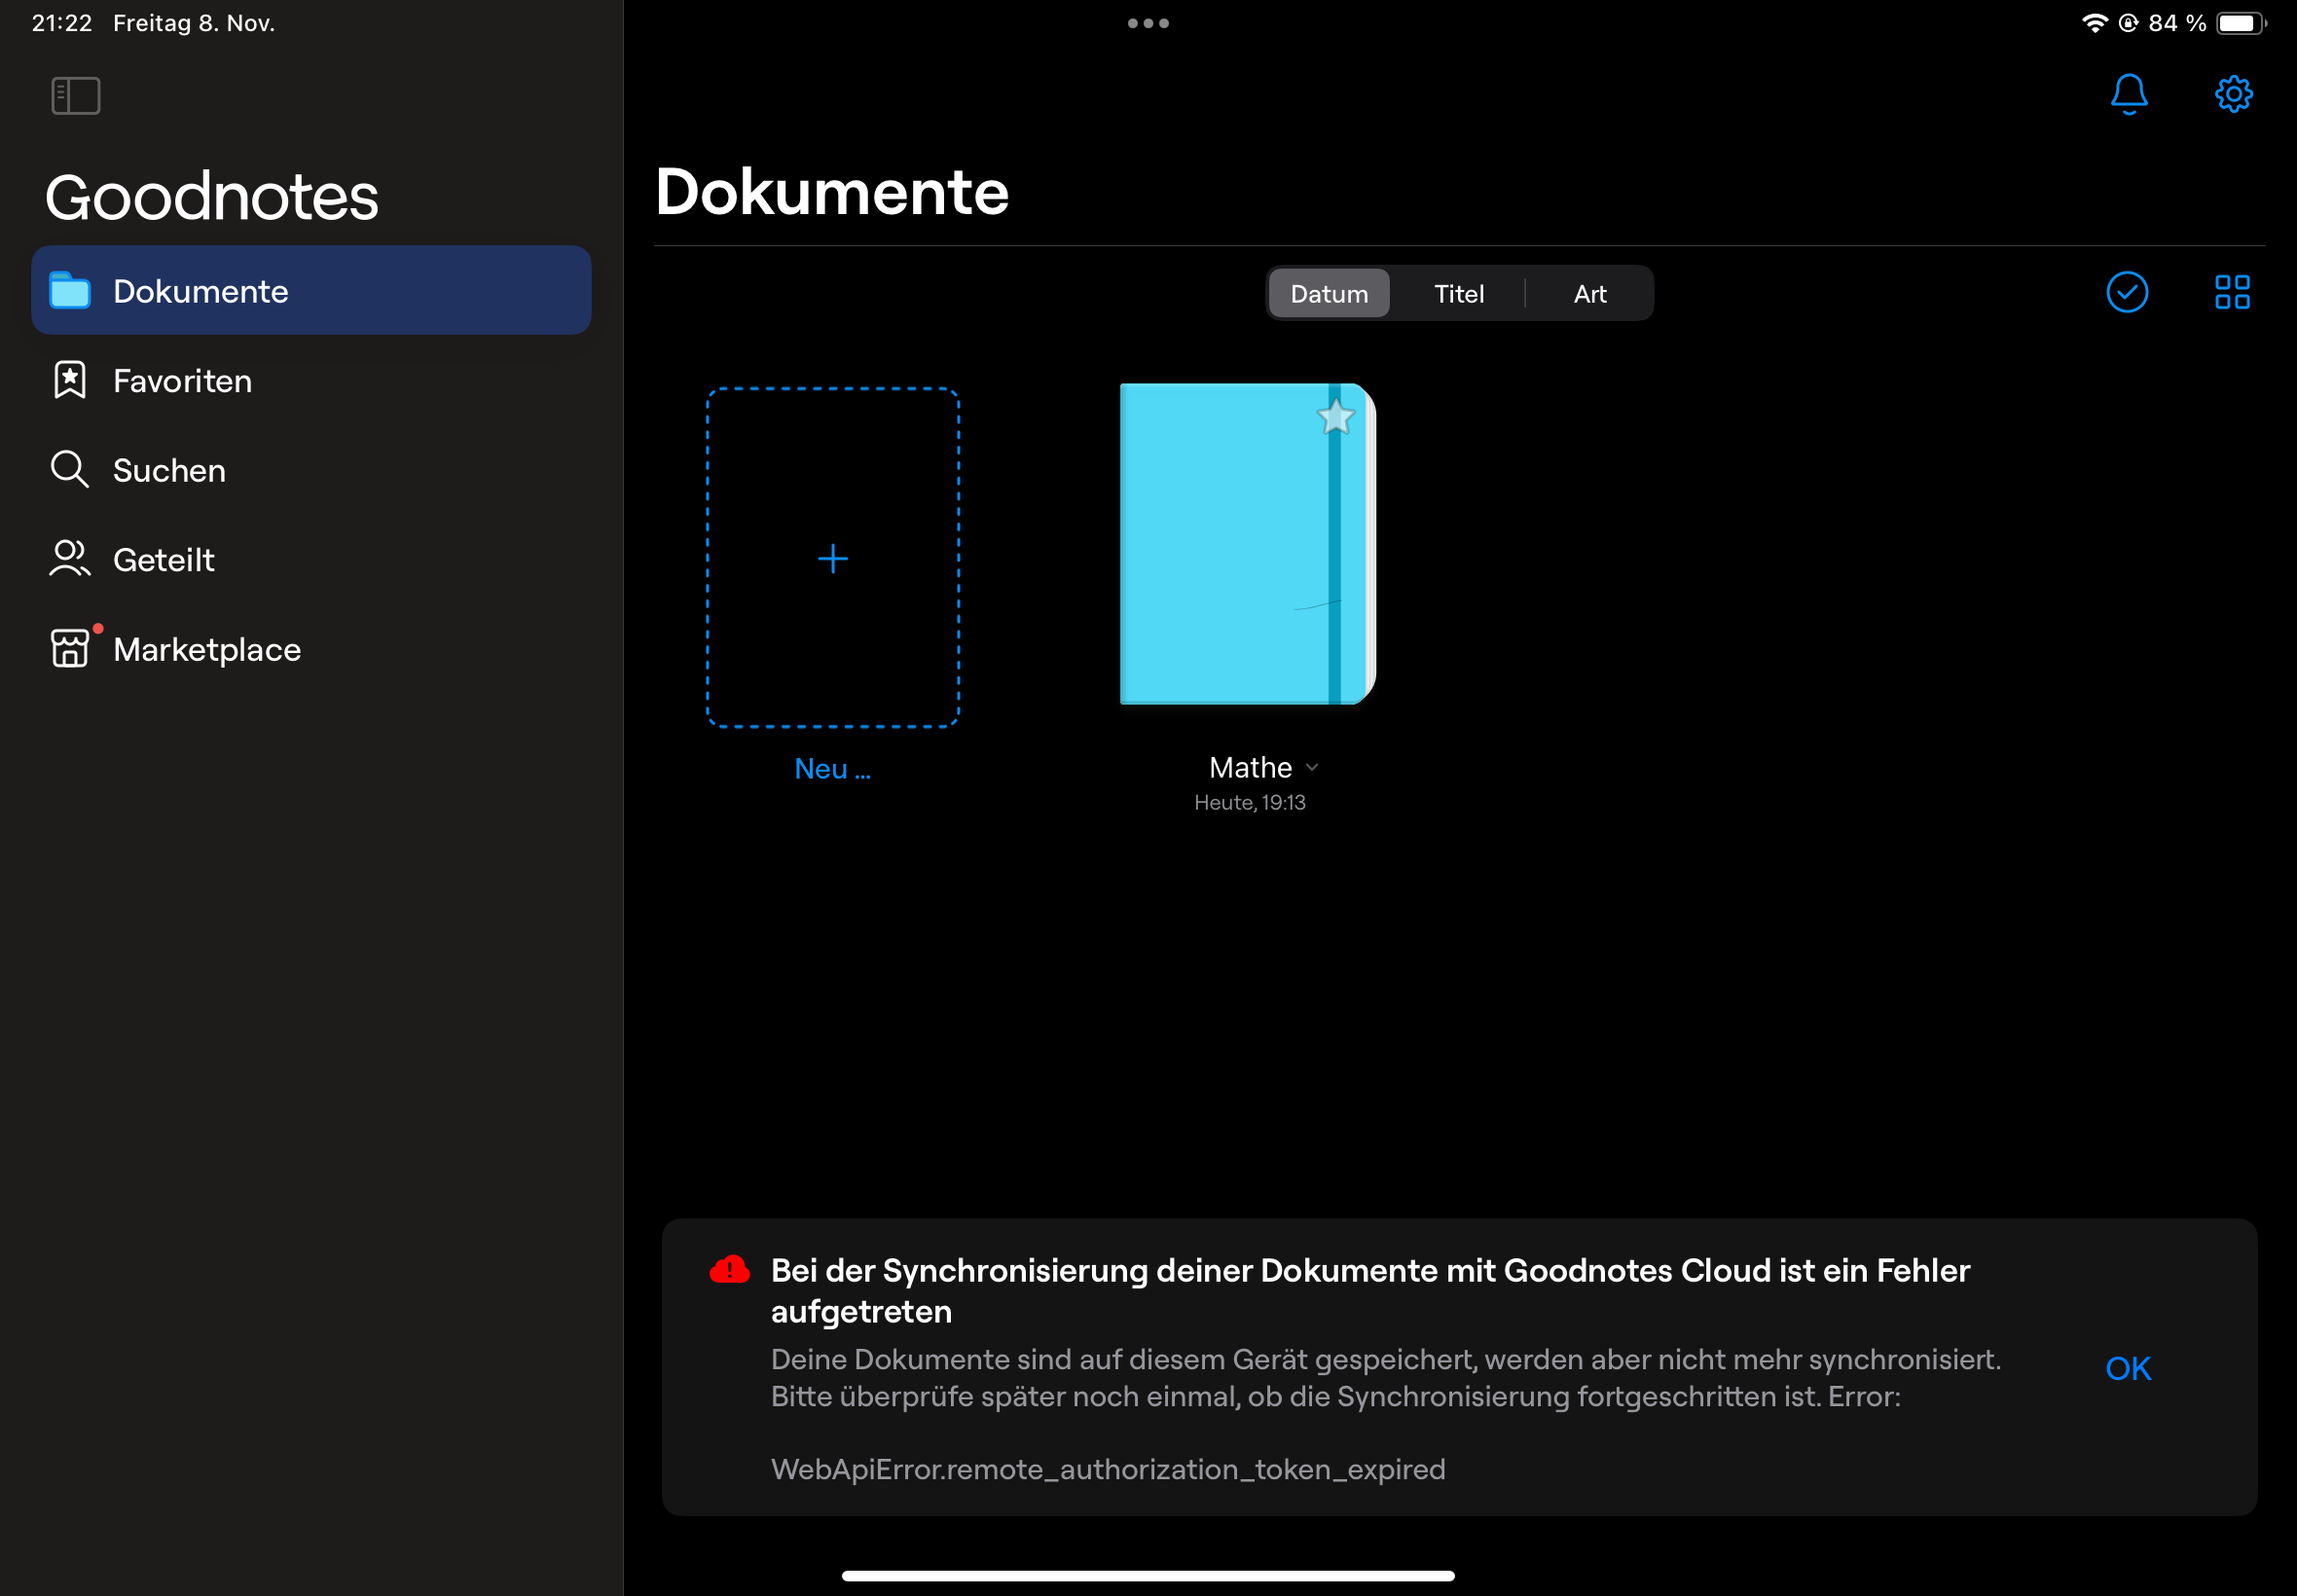Tap the plus icon to create new document

[x=833, y=558]
